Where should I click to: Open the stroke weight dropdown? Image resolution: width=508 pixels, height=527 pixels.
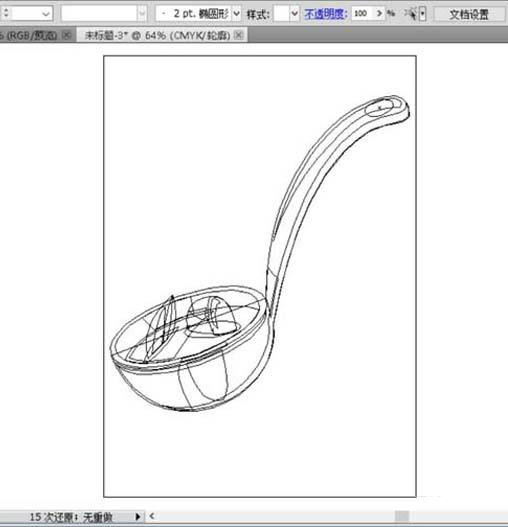coord(46,14)
